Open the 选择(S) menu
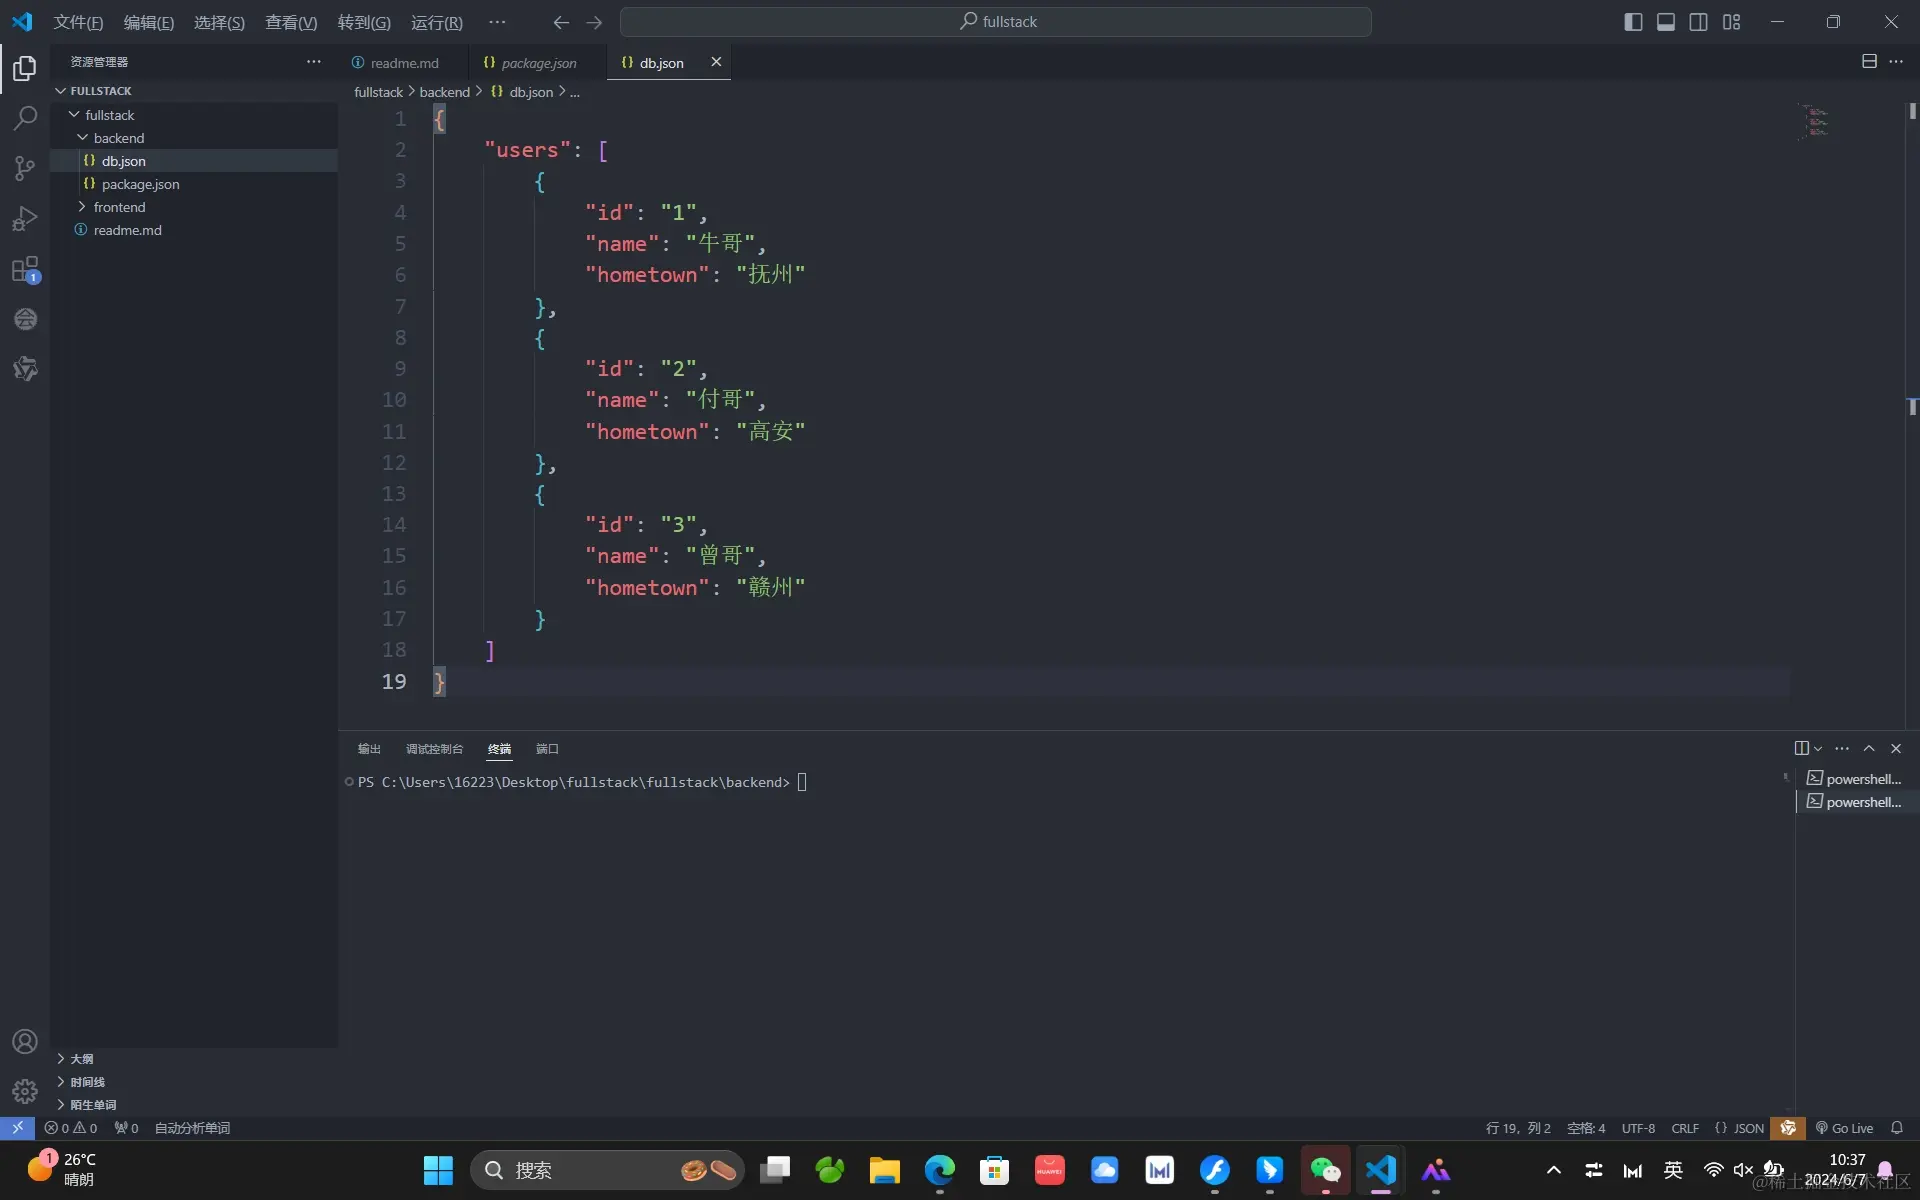Viewport: 1920px width, 1200px height. point(219,22)
